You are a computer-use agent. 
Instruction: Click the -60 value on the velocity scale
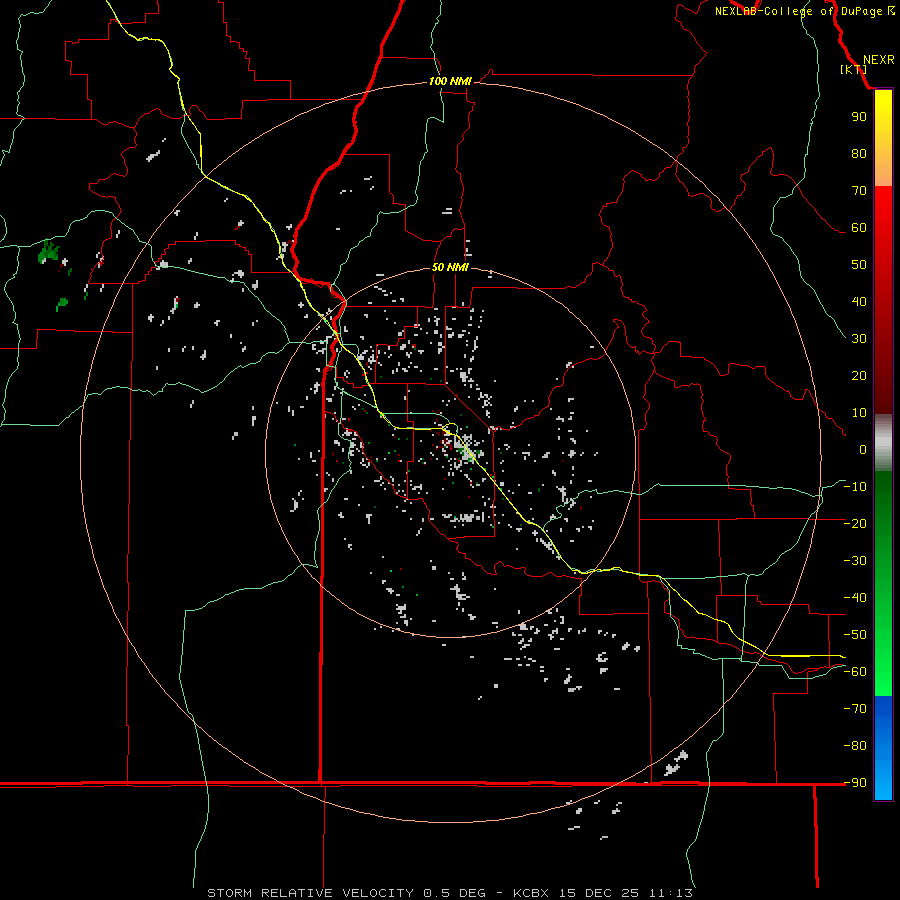855,672
